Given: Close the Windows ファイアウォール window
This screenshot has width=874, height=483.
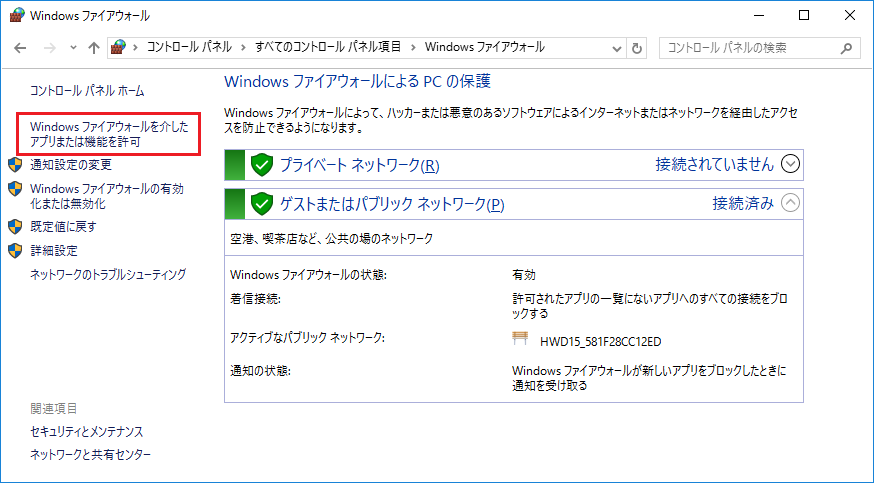Looking at the screenshot, I should (x=849, y=16).
